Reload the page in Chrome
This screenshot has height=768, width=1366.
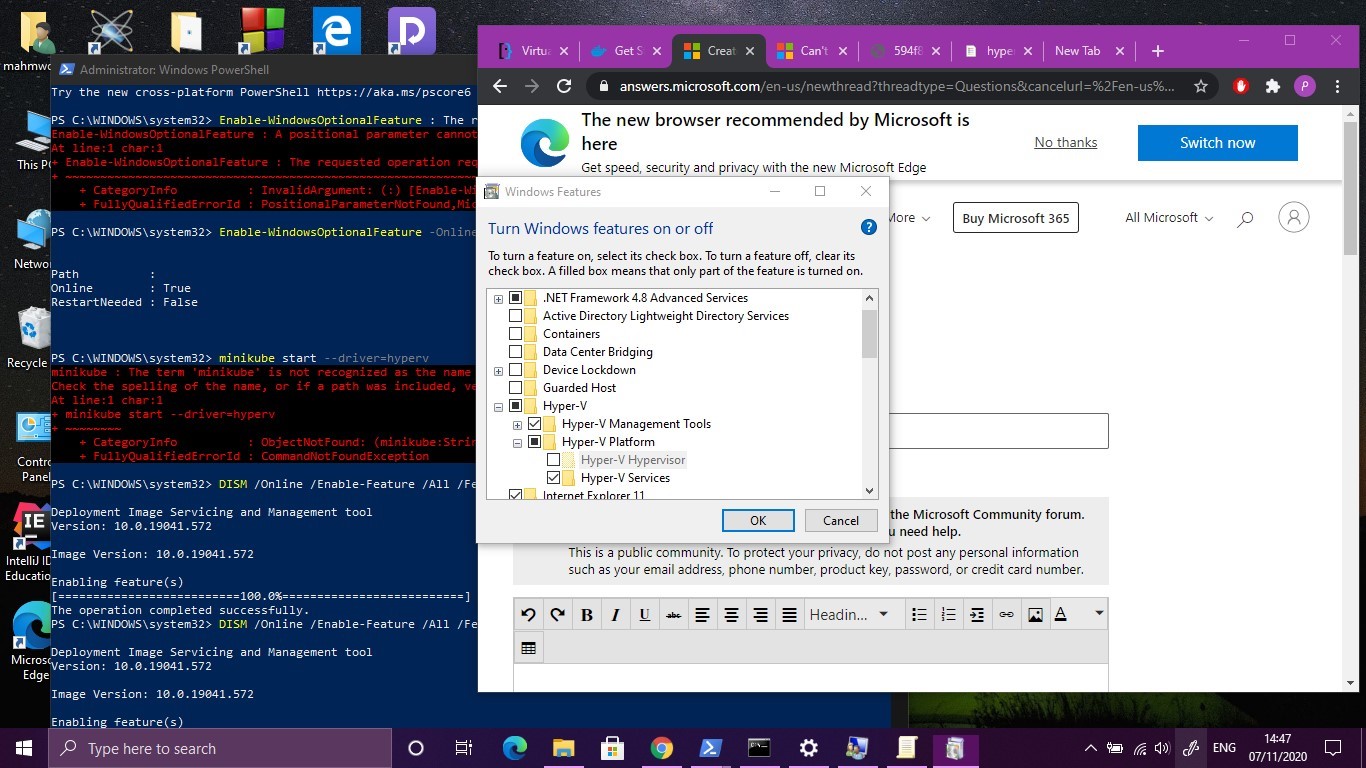click(564, 86)
